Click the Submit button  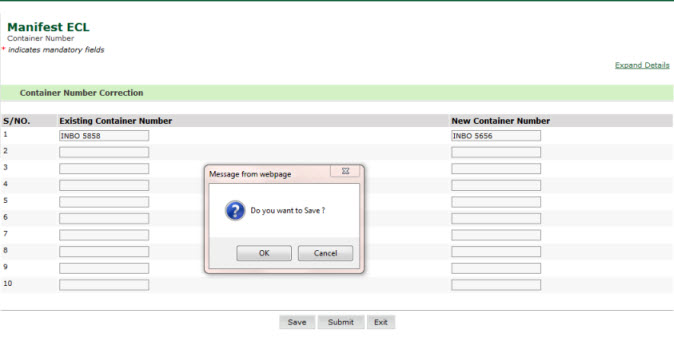click(x=341, y=322)
